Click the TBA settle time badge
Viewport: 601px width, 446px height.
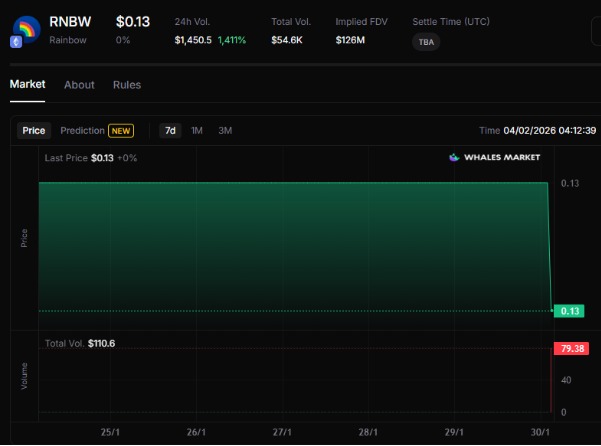[426, 42]
